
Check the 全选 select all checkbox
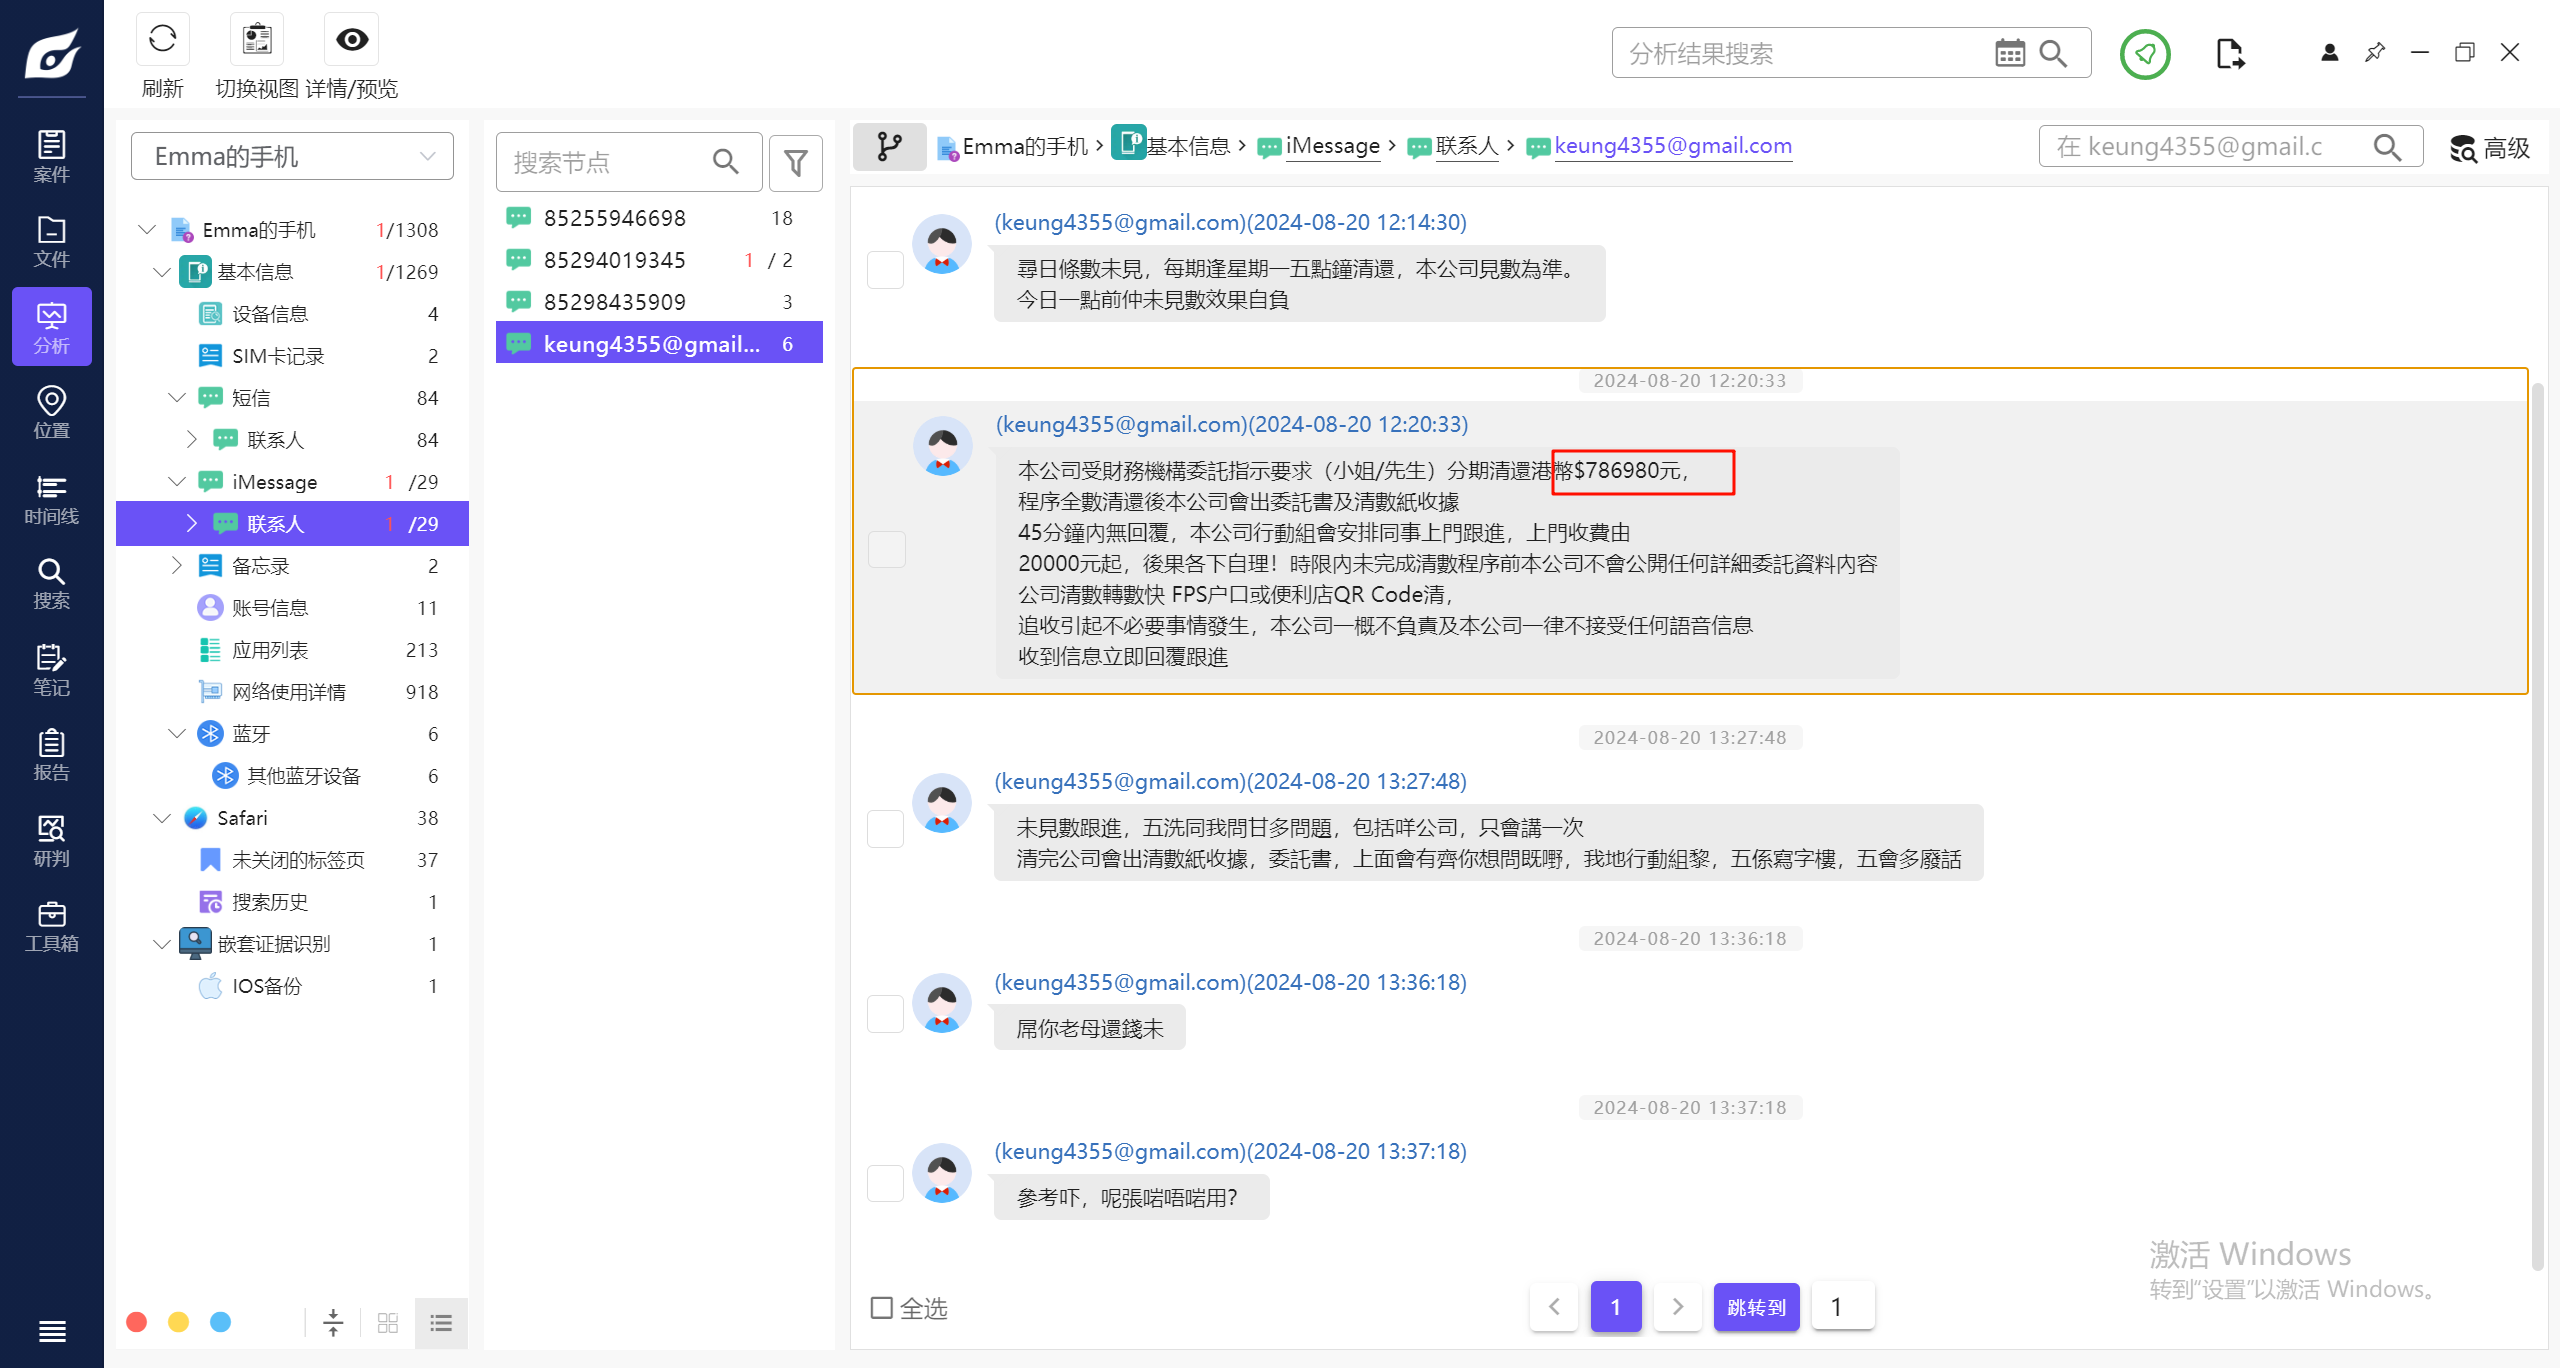click(882, 1308)
